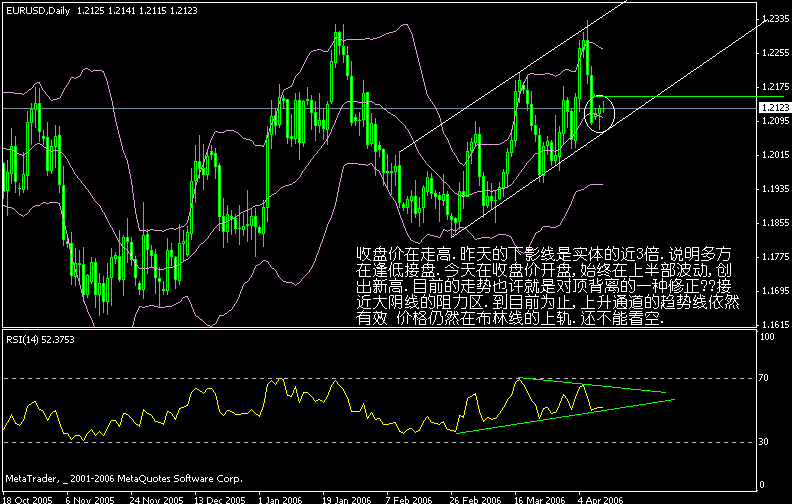Click the OHLC values 1.2125 1.2141 1.2115 1.2123
The image size is (792, 504).
click(137, 11)
